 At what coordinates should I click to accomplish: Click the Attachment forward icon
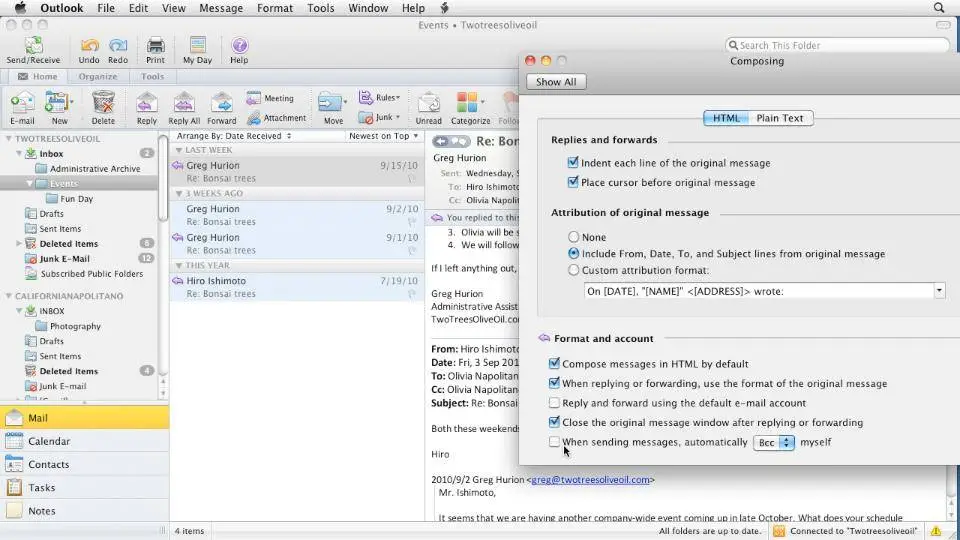[x=276, y=118]
